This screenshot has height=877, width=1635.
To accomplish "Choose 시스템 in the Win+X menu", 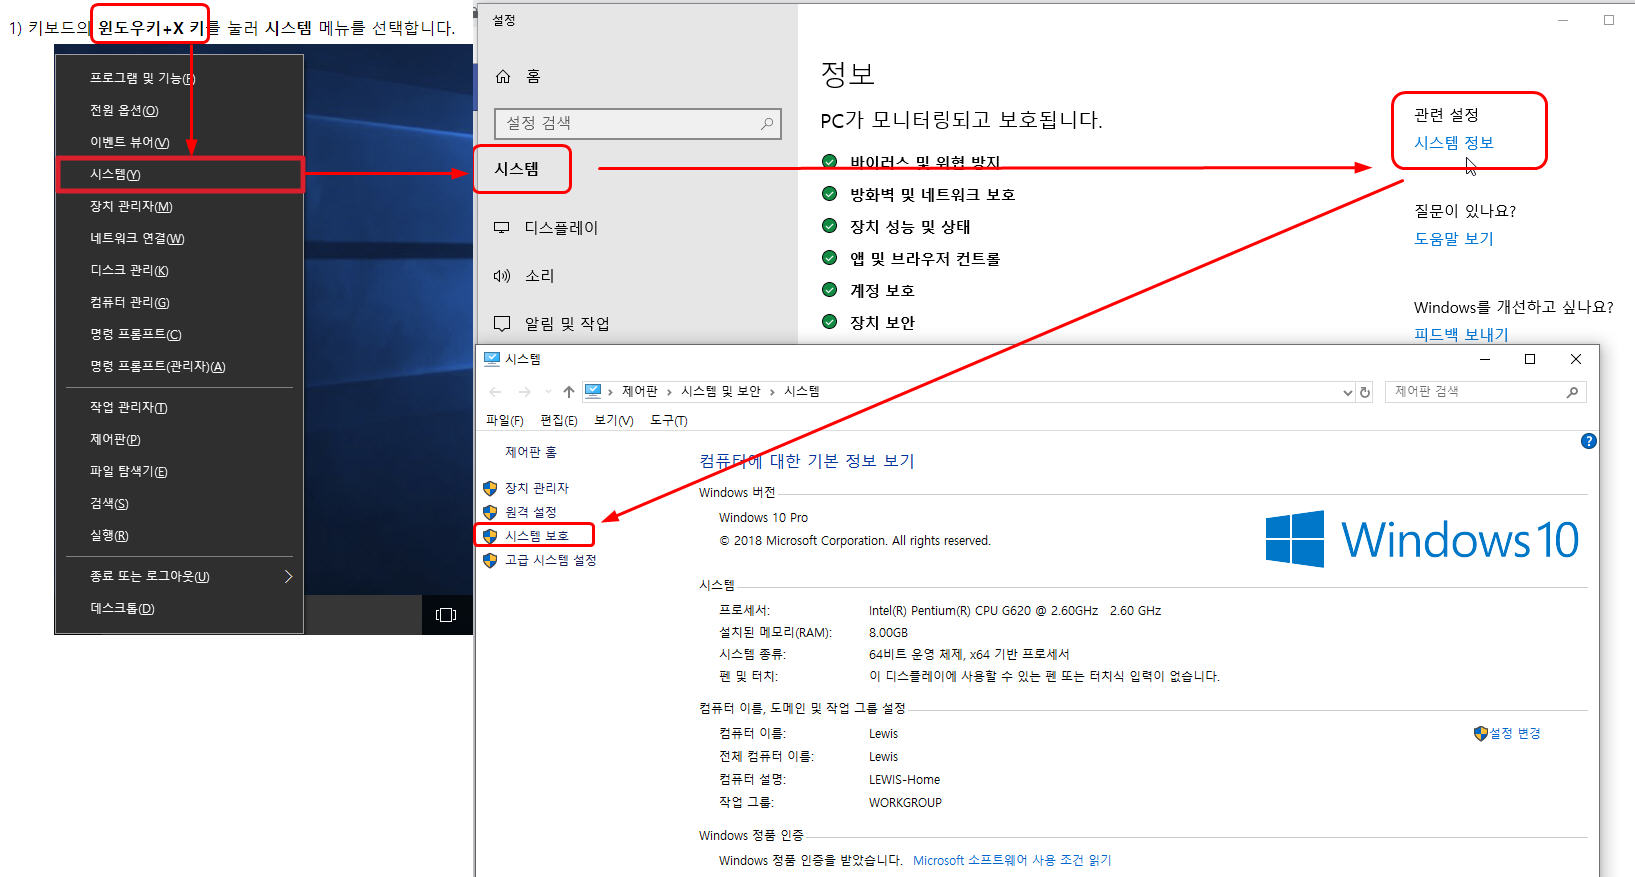I will coord(179,174).
